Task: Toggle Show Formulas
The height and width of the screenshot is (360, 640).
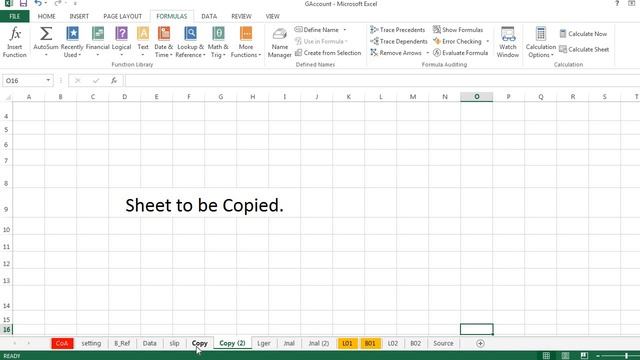Action: 458,30
